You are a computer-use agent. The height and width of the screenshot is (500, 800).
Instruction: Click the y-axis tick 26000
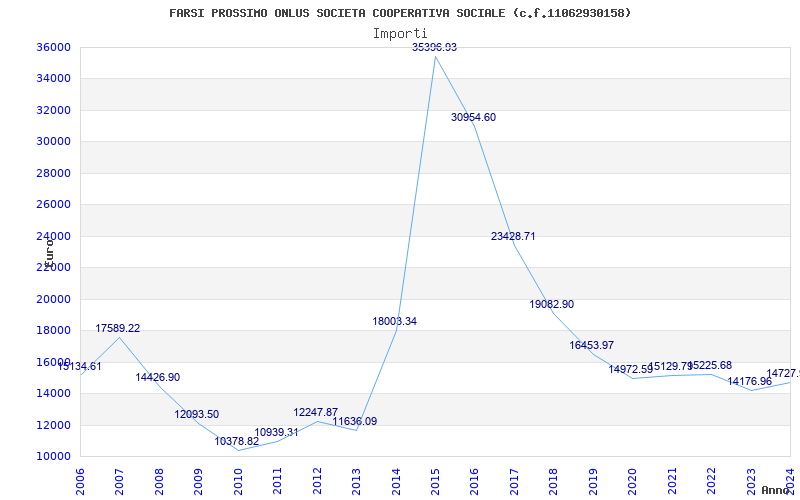click(x=53, y=205)
